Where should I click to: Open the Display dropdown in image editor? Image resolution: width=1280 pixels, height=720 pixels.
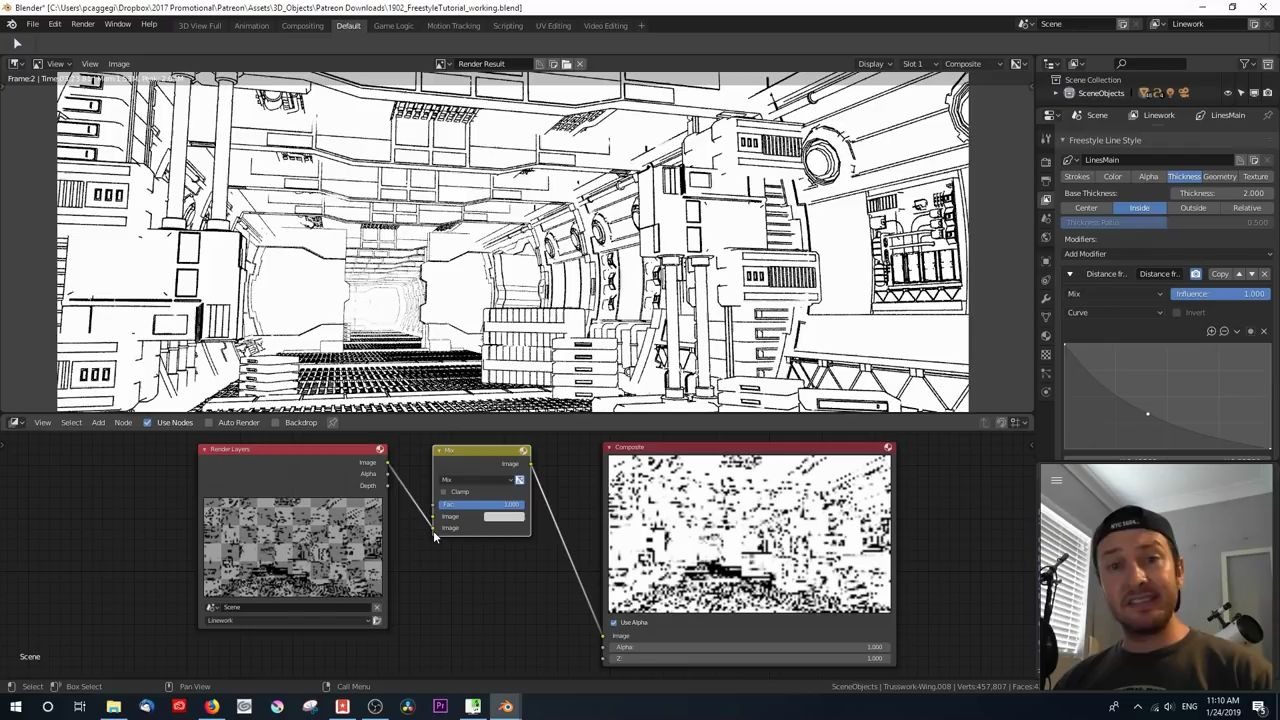tap(876, 64)
